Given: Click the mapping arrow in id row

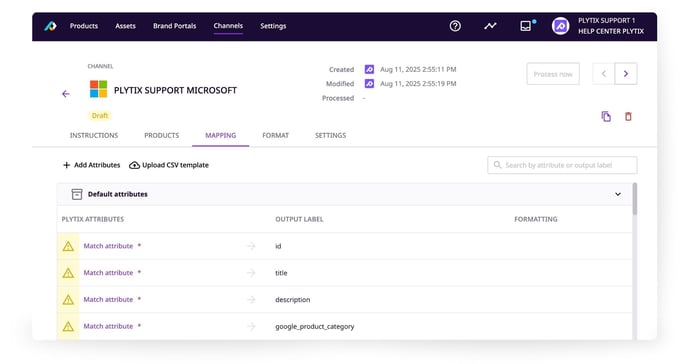Looking at the screenshot, I should (251, 246).
